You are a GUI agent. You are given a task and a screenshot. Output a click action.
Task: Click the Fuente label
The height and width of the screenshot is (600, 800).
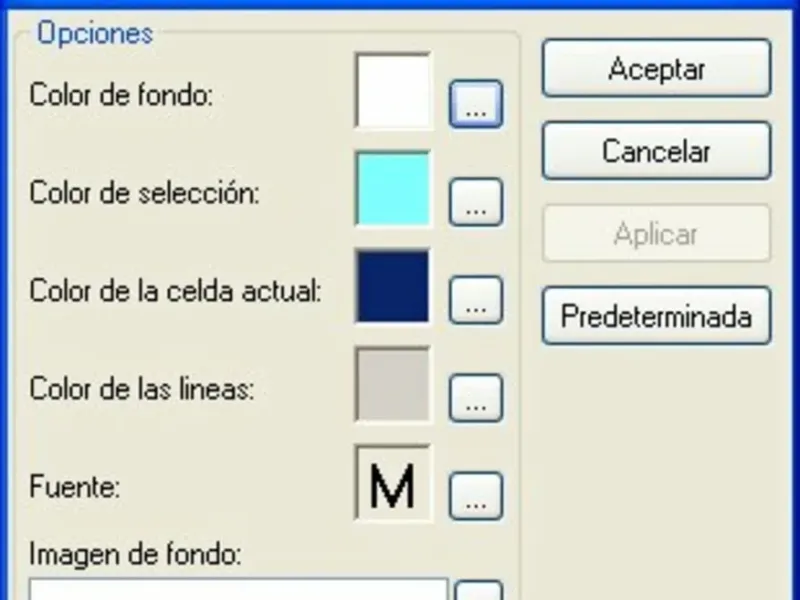click(75, 489)
